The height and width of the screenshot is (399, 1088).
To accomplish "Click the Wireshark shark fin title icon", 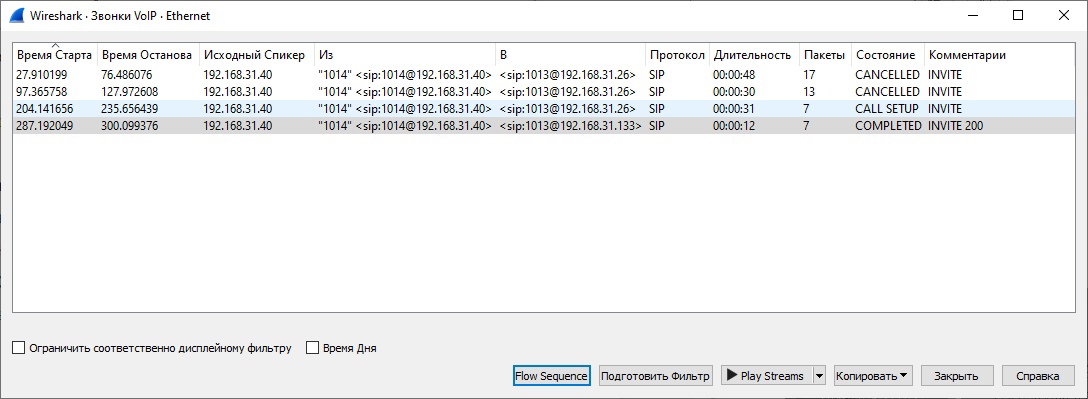I will click(15, 15).
